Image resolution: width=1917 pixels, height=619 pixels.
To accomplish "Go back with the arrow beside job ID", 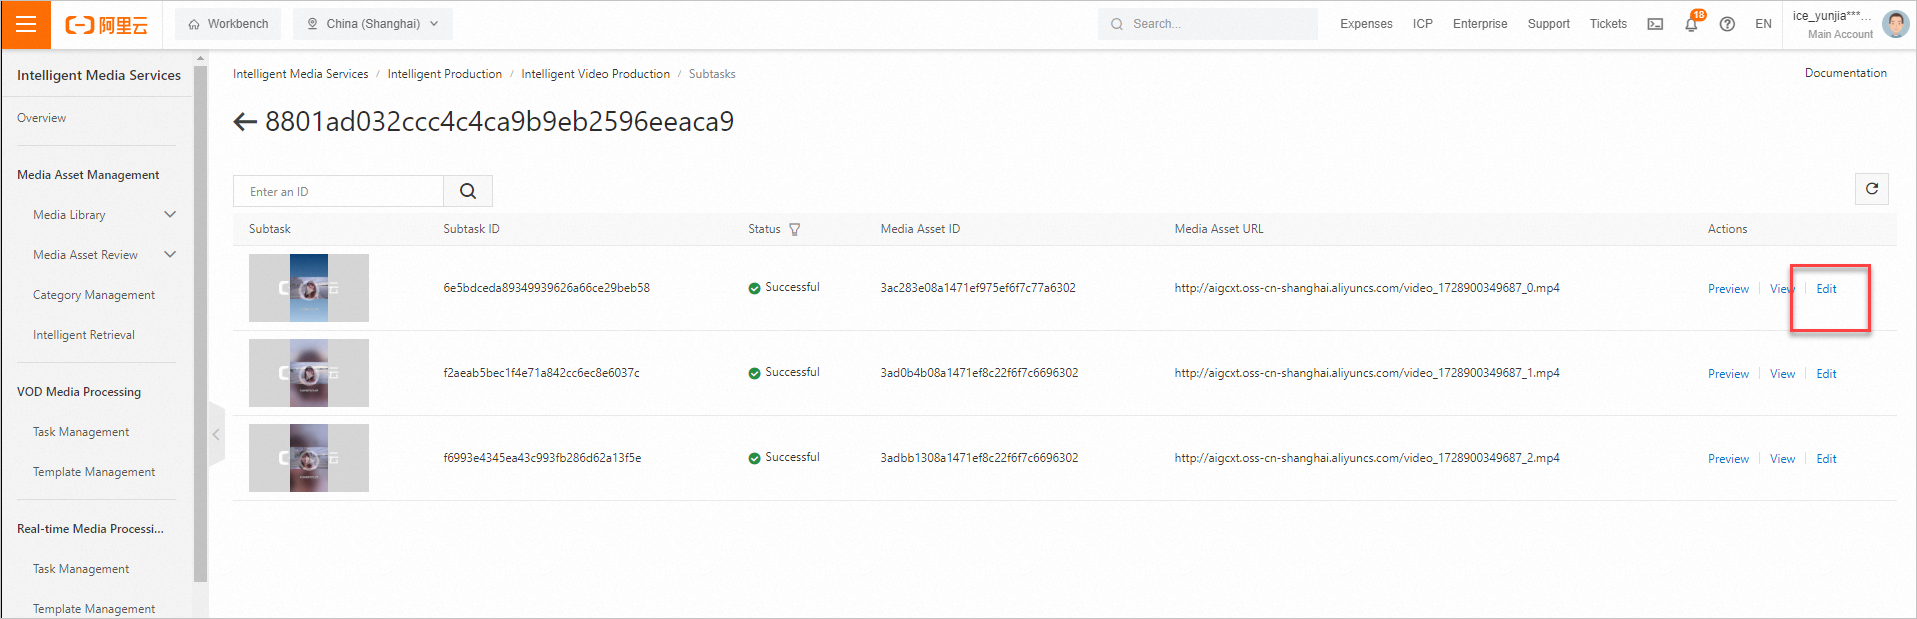I will (245, 122).
